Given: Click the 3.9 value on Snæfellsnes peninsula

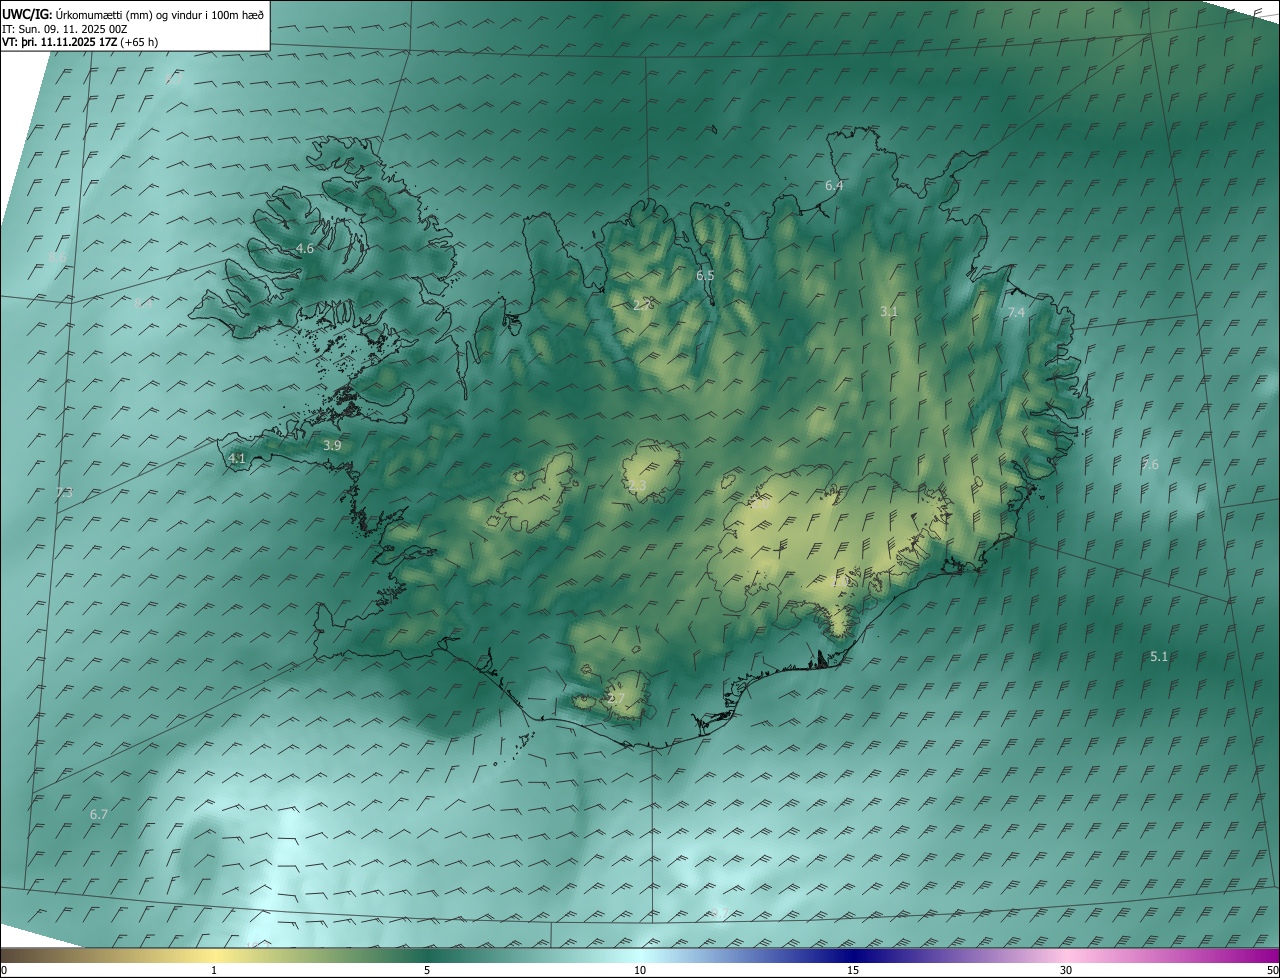Looking at the screenshot, I should tap(332, 445).
